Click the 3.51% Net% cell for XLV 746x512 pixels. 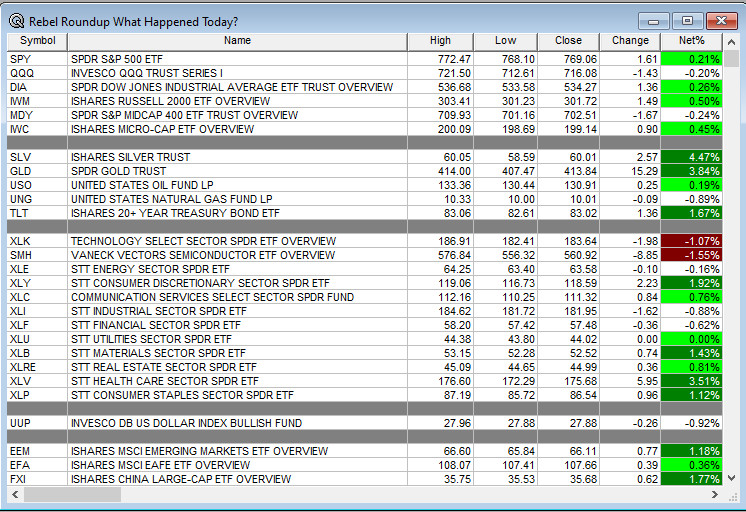coord(692,381)
